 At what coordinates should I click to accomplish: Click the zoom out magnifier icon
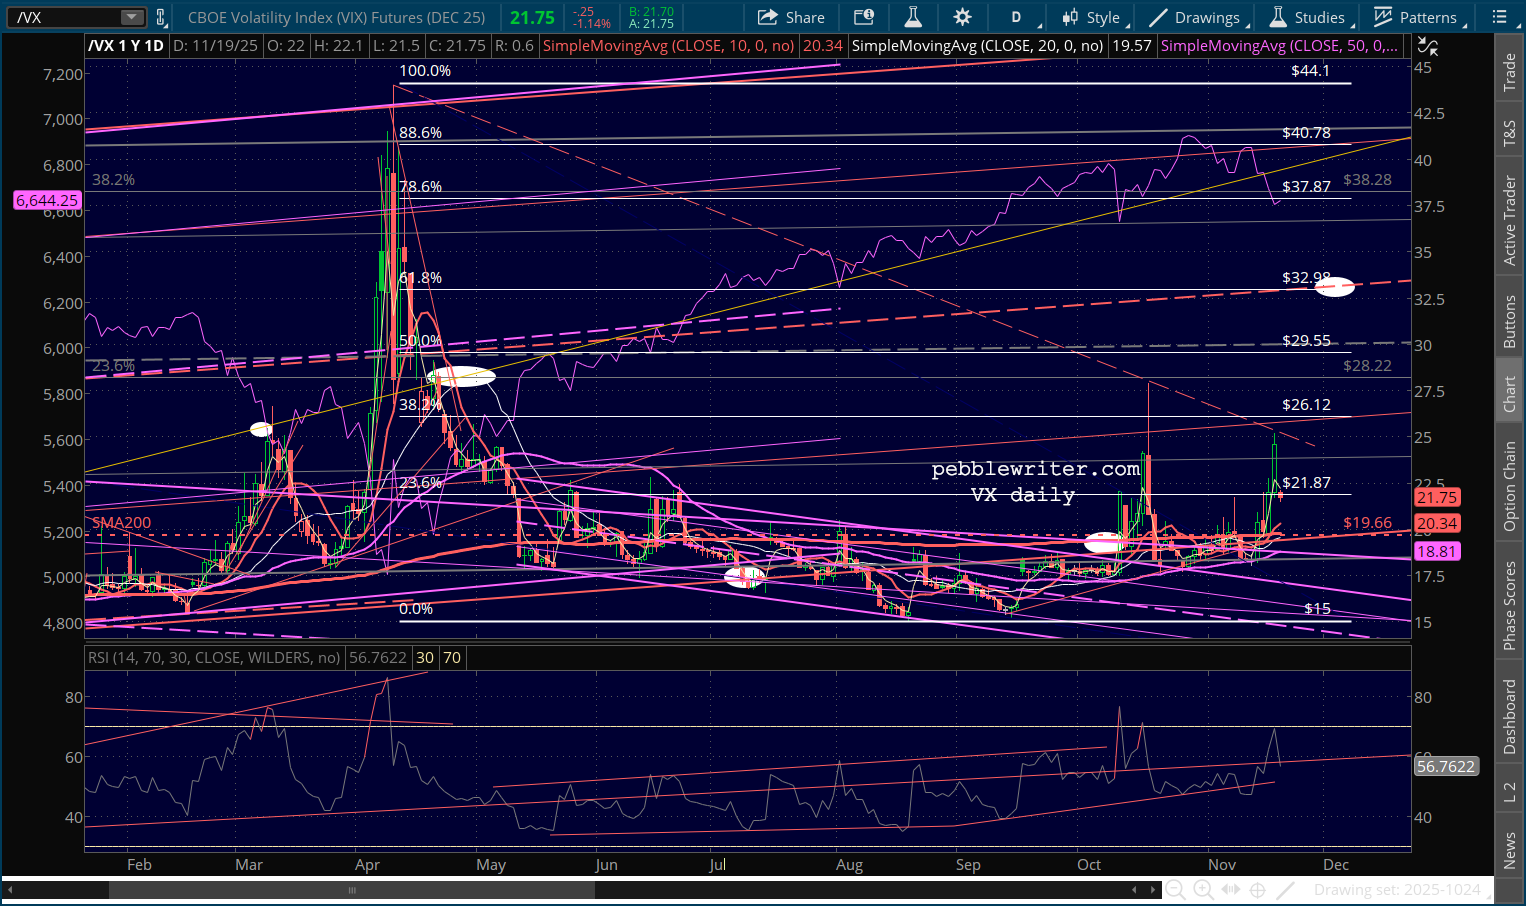[x=1176, y=890]
